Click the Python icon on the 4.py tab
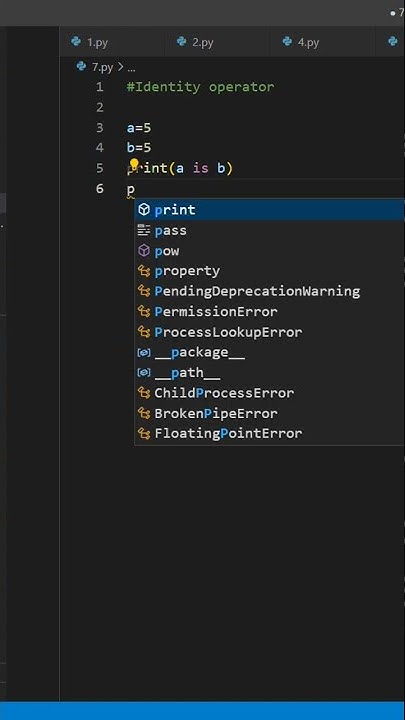This screenshot has width=405, height=720. (x=287, y=42)
